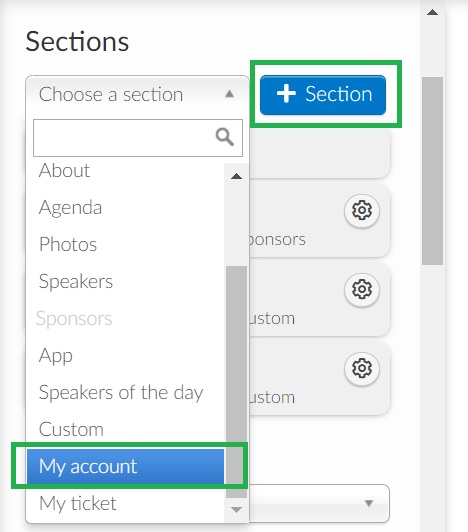The height and width of the screenshot is (532, 468).
Task: Click page scrollbar up arrow
Action: pyautogui.click(x=432, y=13)
